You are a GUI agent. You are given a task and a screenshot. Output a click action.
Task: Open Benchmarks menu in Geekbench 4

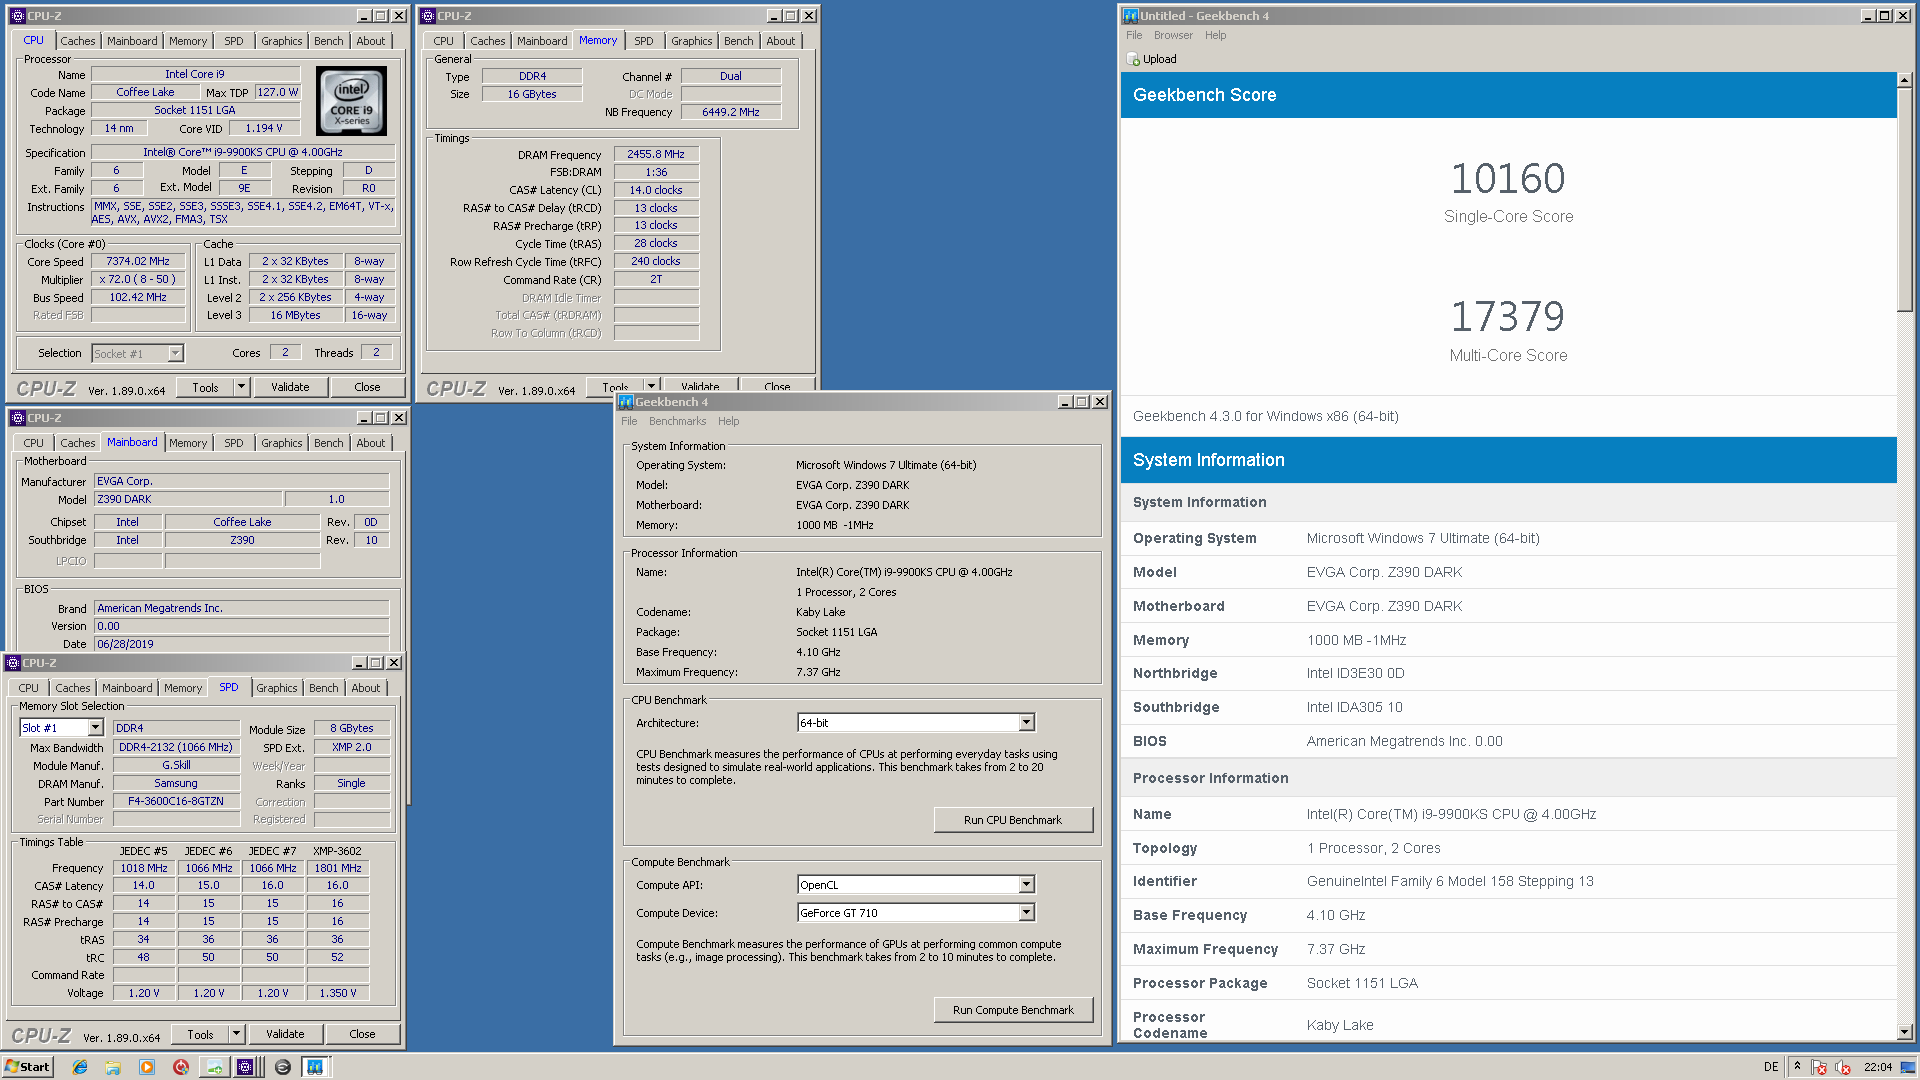point(677,421)
